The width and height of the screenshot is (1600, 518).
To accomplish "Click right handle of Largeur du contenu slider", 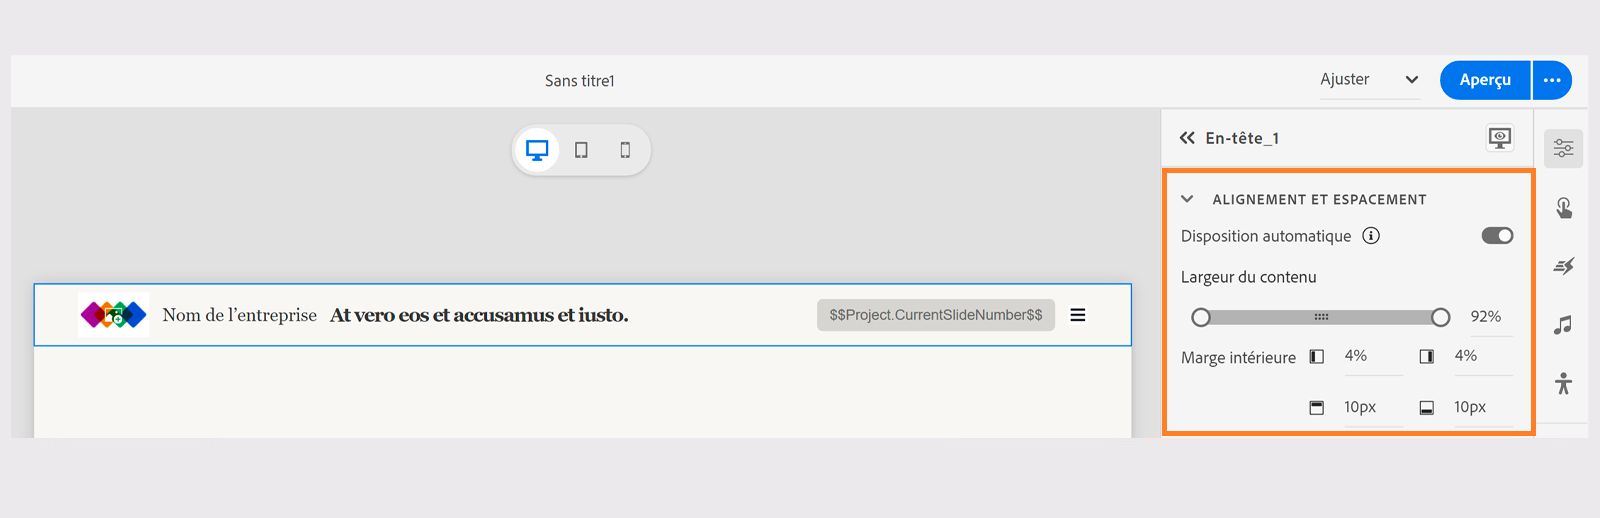I will pos(1440,317).
